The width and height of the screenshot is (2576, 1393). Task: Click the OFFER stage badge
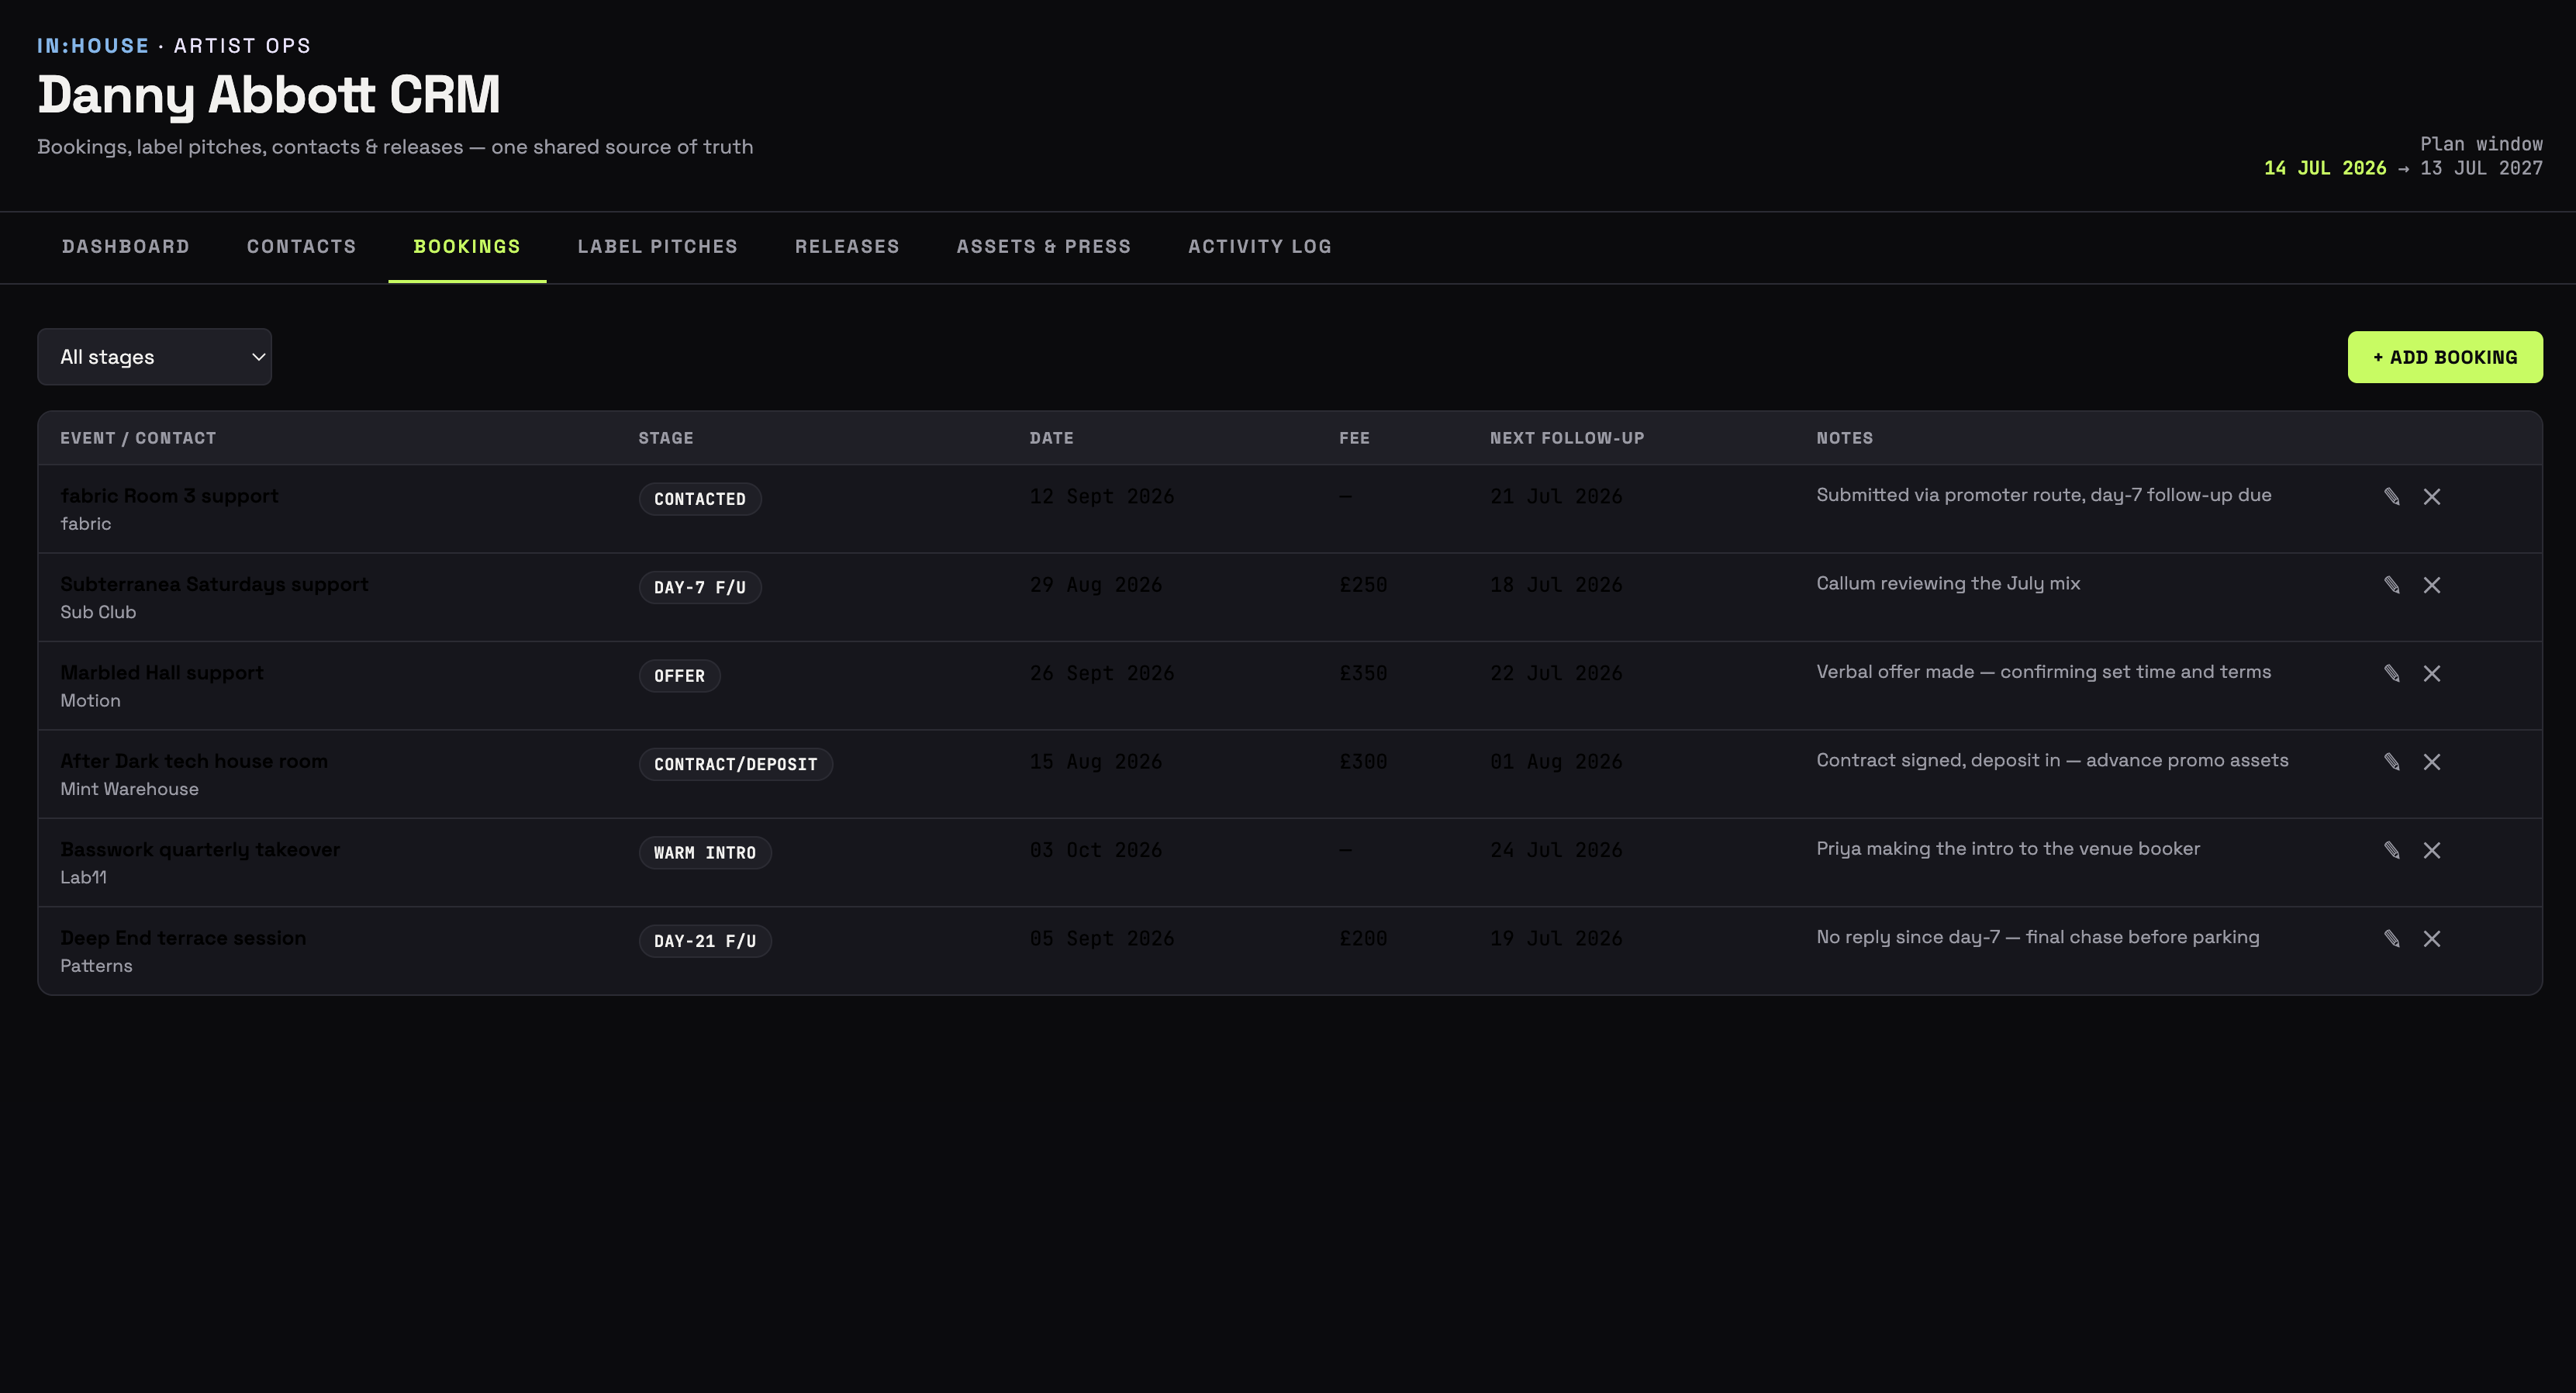coord(680,676)
